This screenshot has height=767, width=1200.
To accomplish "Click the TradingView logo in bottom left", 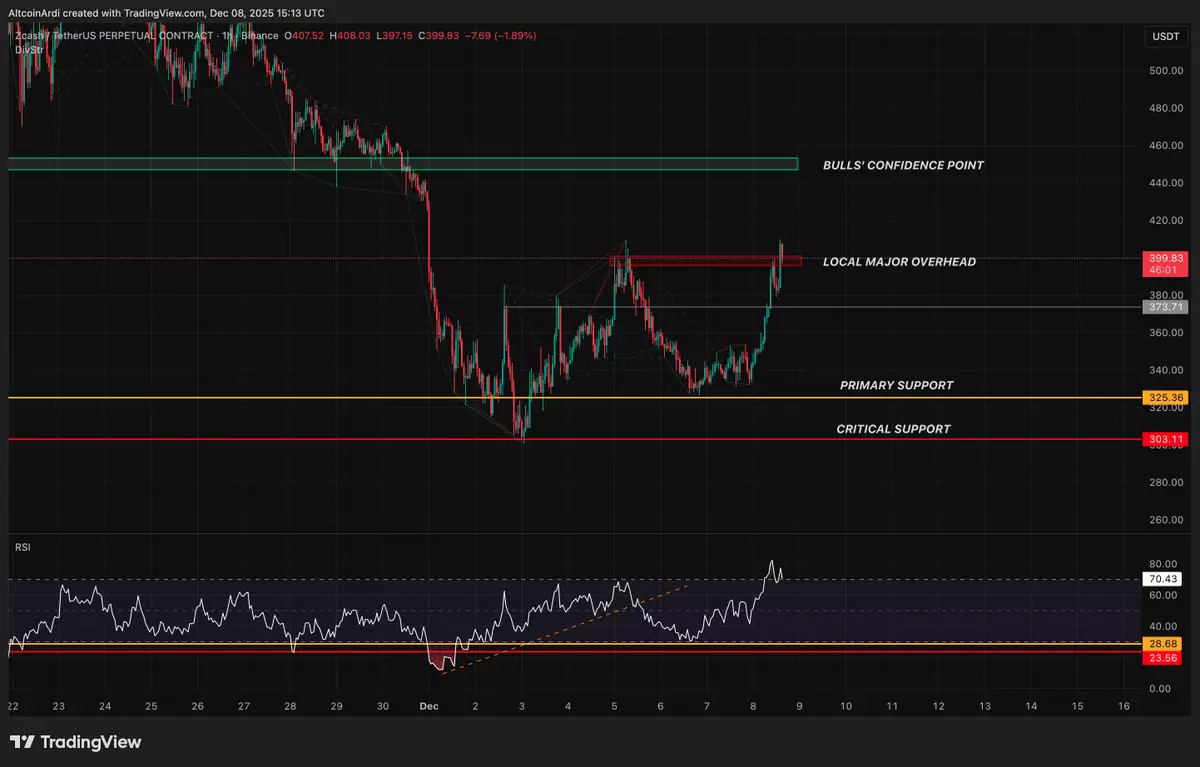I will pos(75,742).
